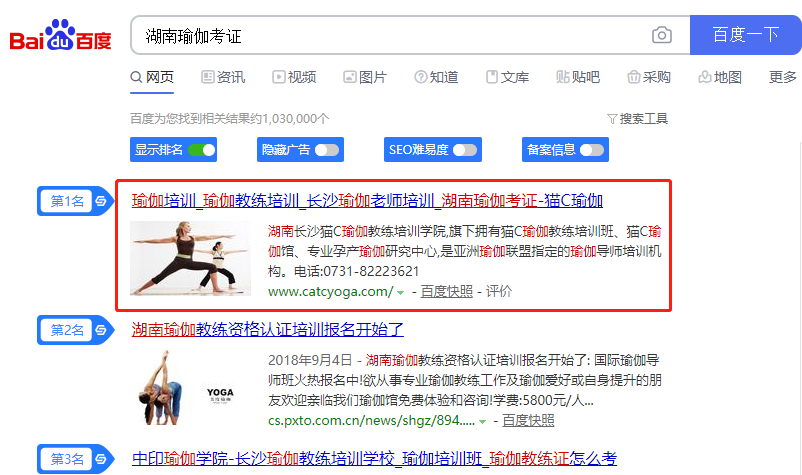Viewport: 802px width, 475px height.
Task: Click the date 2018年9月4日 text
Action: [310, 360]
